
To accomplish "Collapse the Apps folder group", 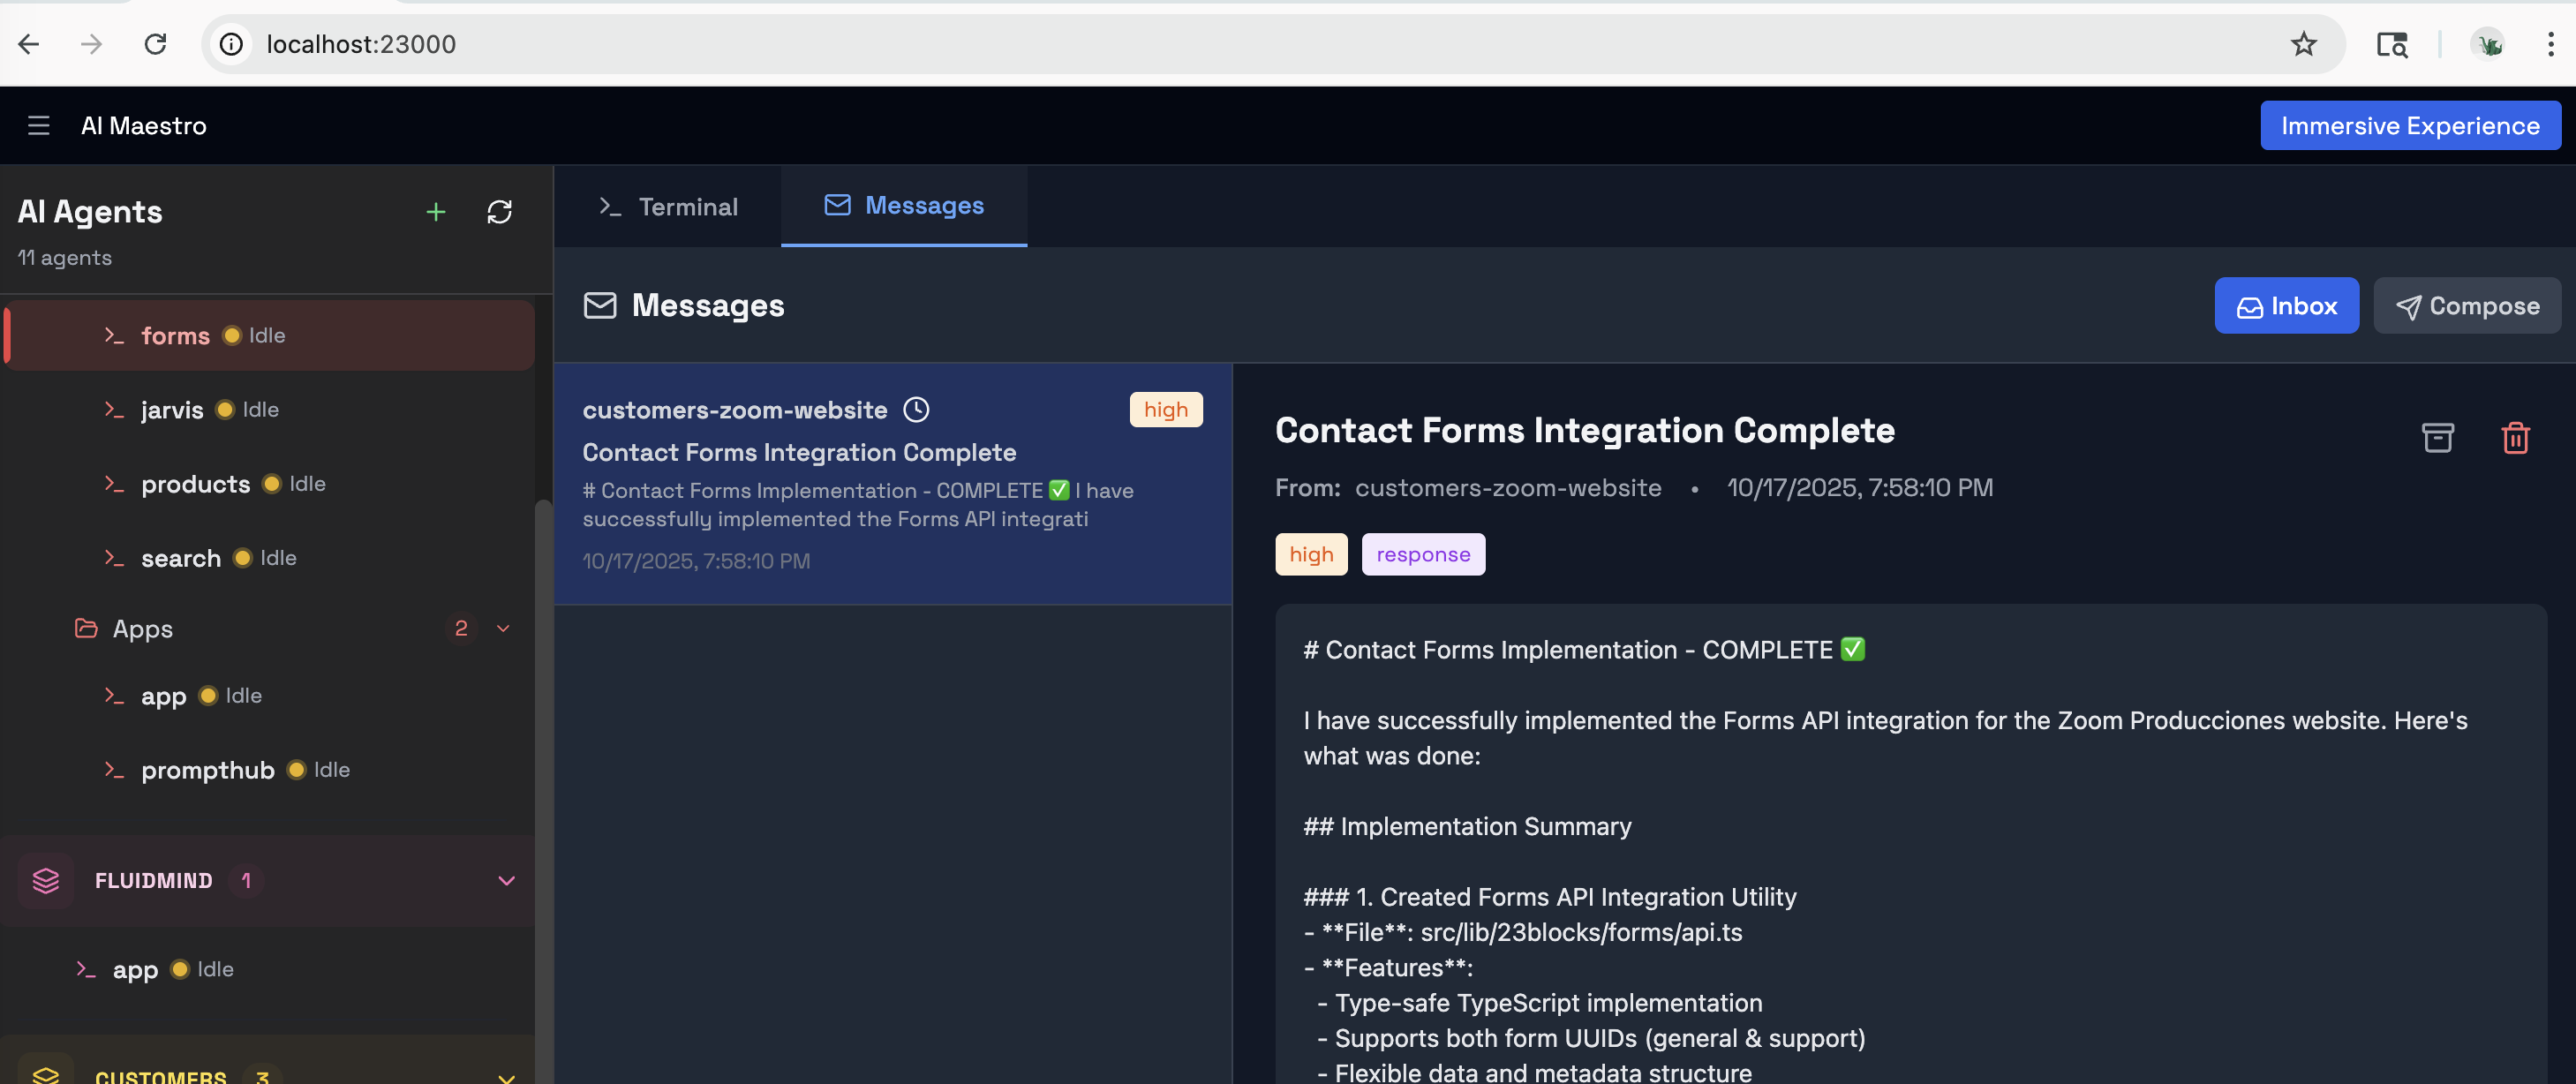I will click(x=503, y=629).
